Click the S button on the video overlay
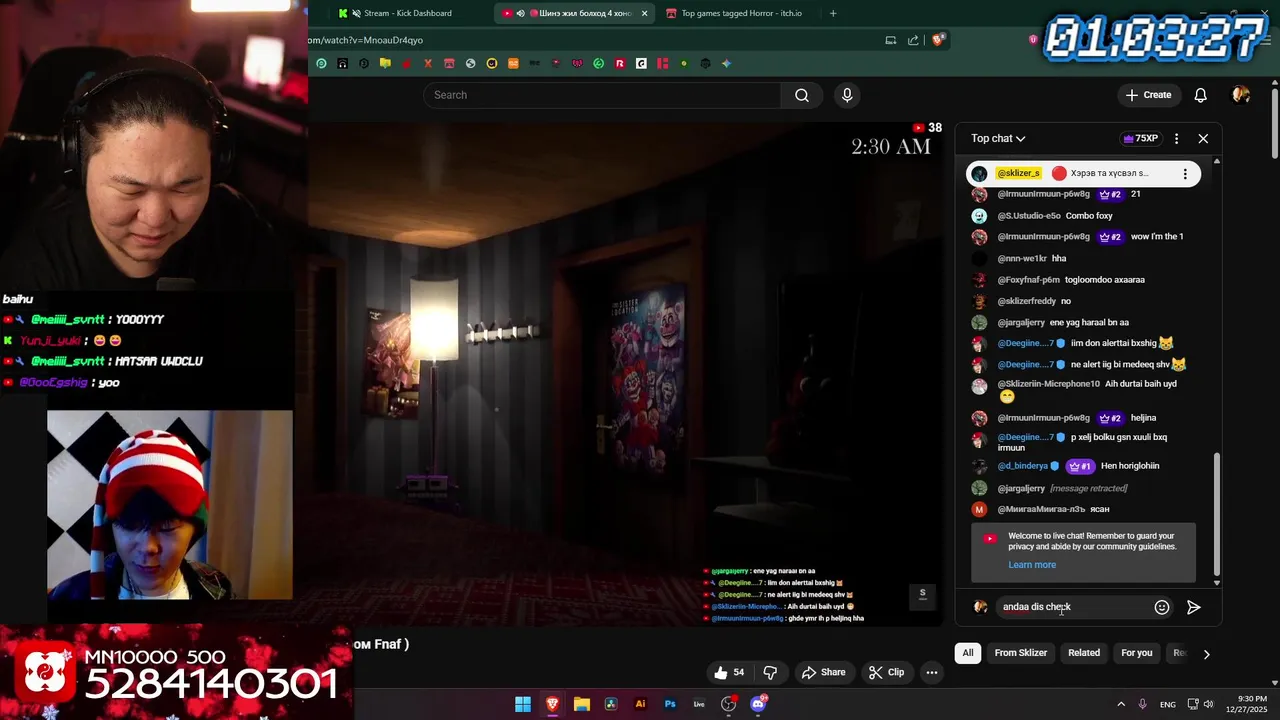The image size is (1280, 720). click(x=922, y=595)
